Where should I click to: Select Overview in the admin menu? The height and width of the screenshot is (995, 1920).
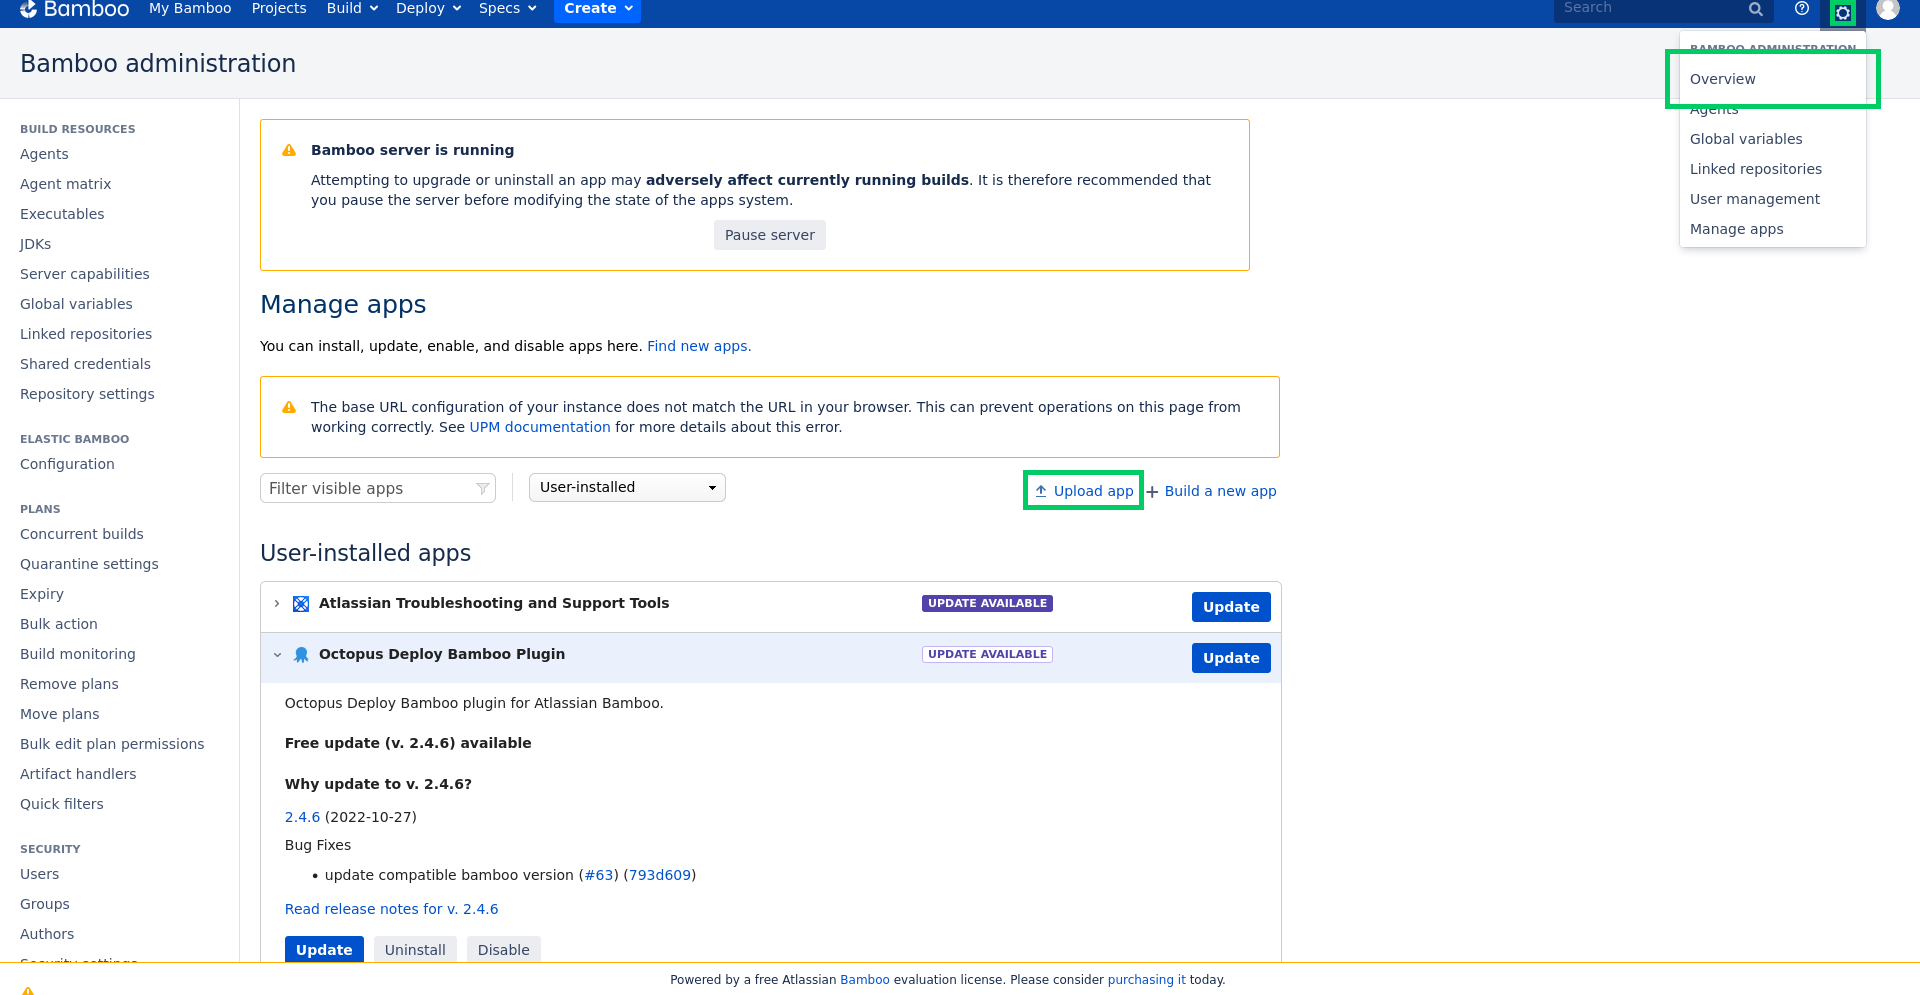tap(1722, 79)
